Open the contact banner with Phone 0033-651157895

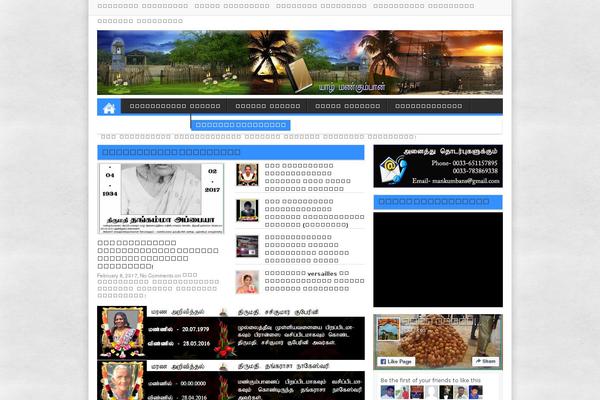[x=438, y=166]
